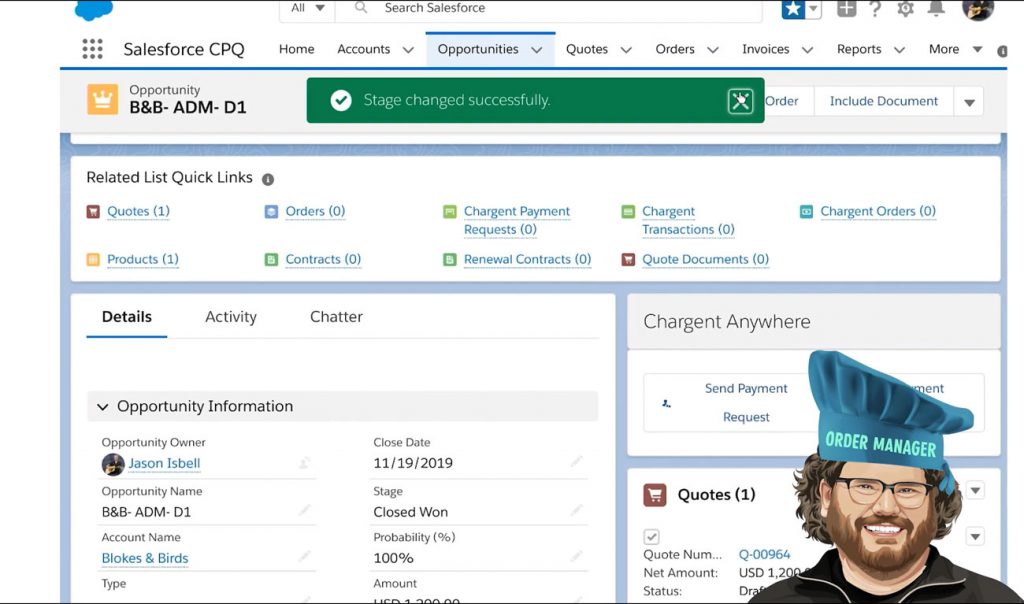Image resolution: width=1024 pixels, height=604 pixels.
Task: Open the Notifications bell icon
Action: pos(936,8)
